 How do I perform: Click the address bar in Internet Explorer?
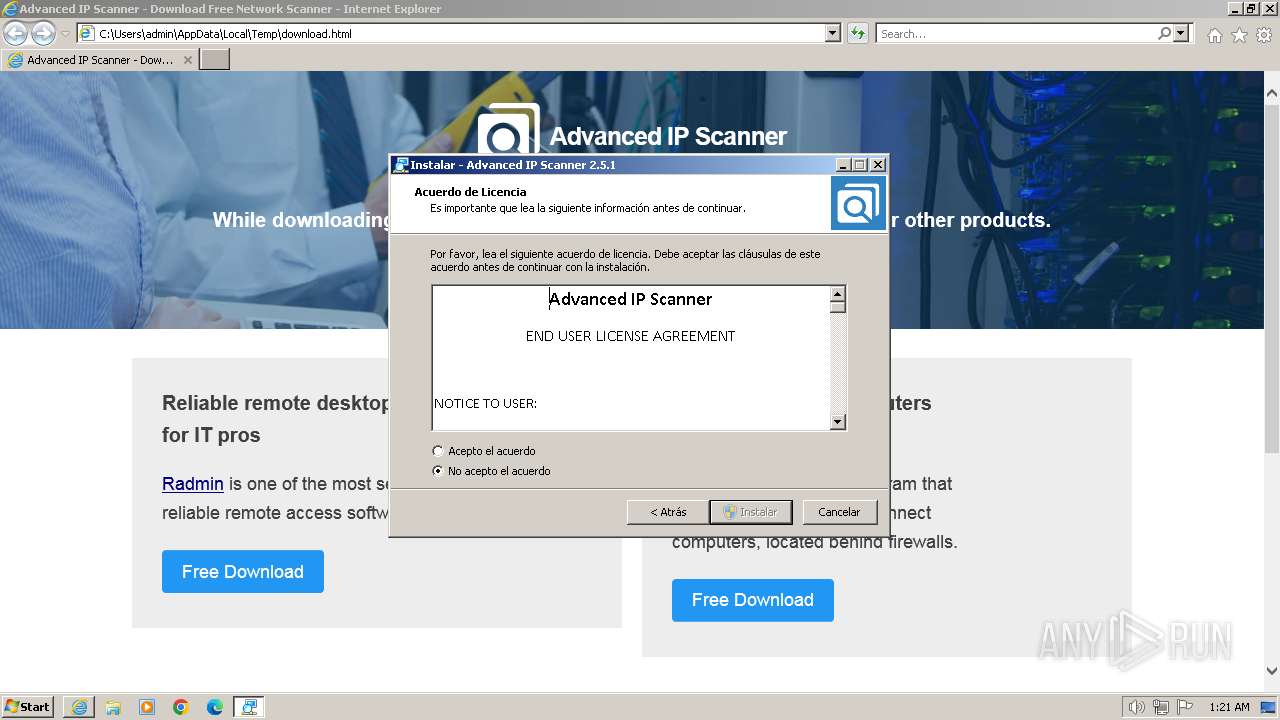tap(458, 34)
